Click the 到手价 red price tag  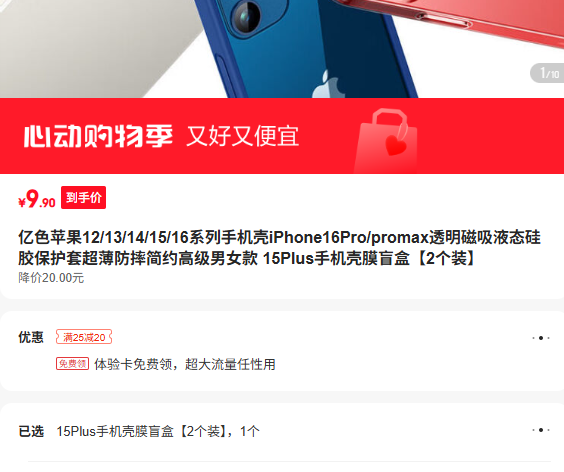(83, 198)
